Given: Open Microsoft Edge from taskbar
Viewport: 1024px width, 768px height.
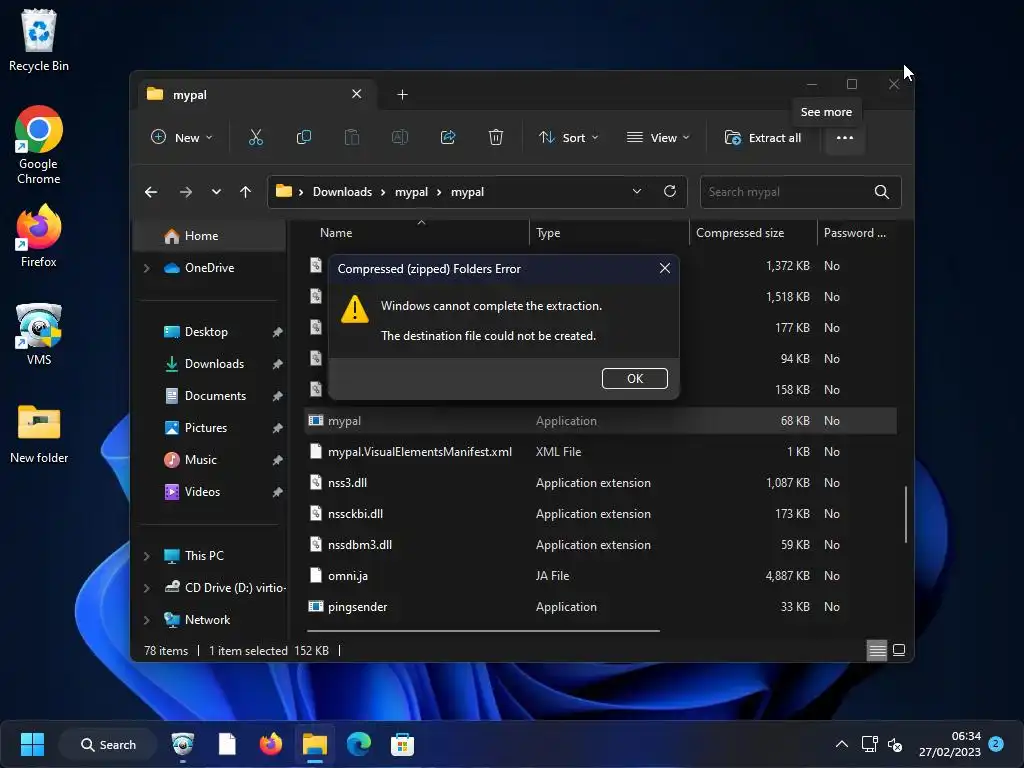Looking at the screenshot, I should click(x=359, y=744).
